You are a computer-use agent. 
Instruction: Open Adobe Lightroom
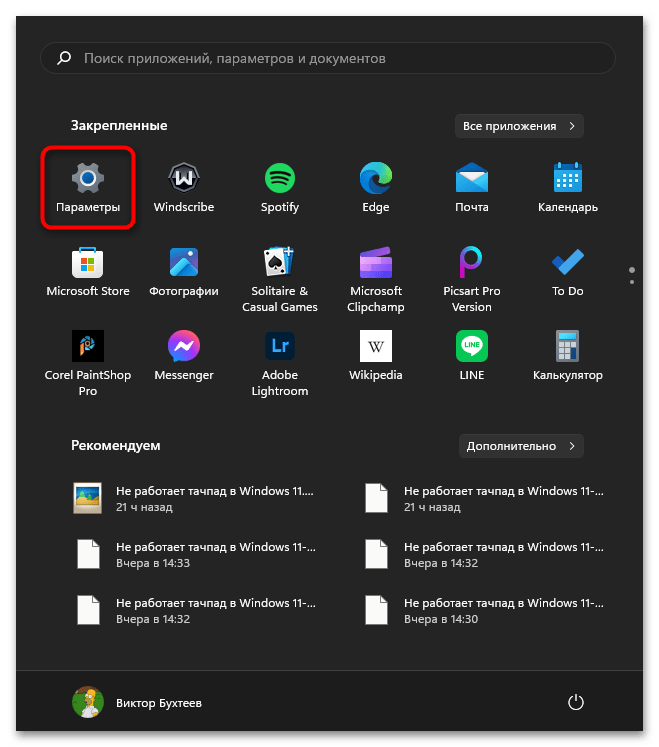280,363
